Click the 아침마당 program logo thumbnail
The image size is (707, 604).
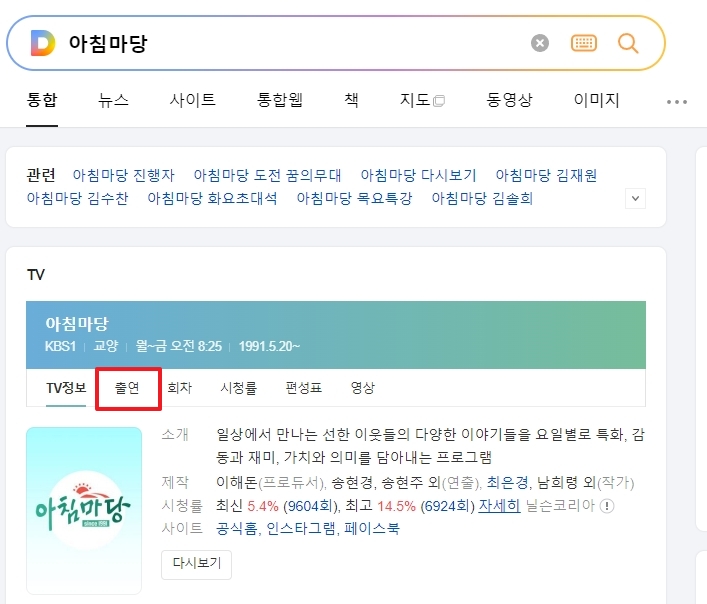point(84,511)
